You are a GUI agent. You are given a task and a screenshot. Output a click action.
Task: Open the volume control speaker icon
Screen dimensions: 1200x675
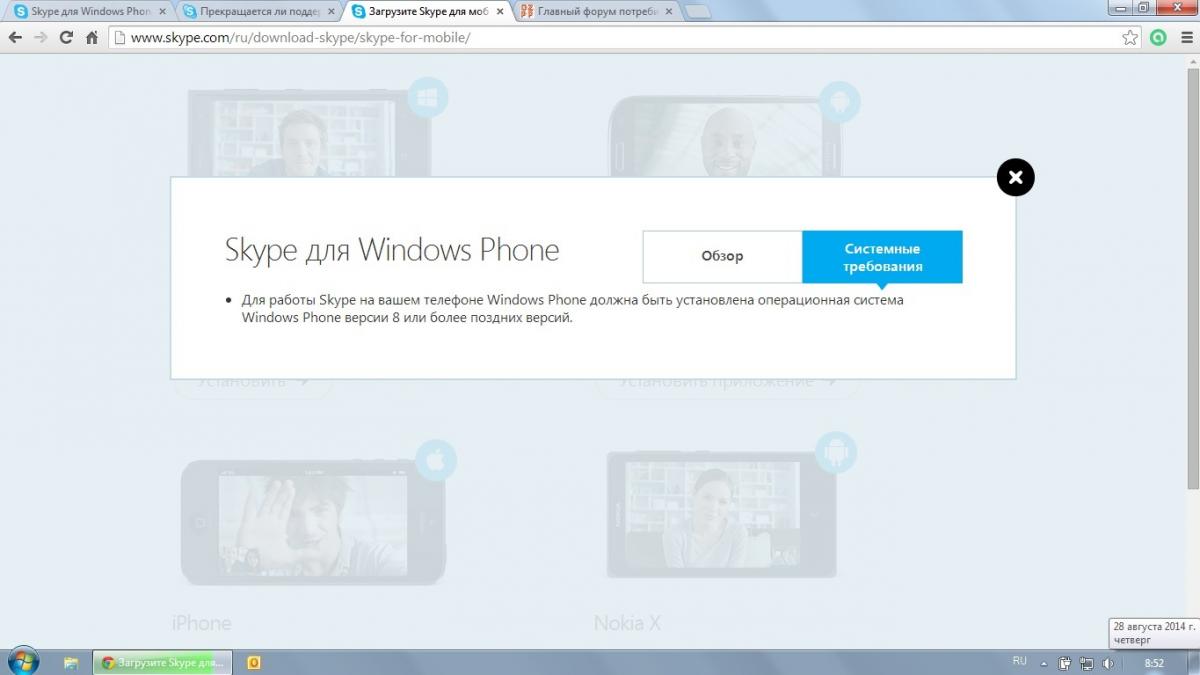pos(1107,662)
